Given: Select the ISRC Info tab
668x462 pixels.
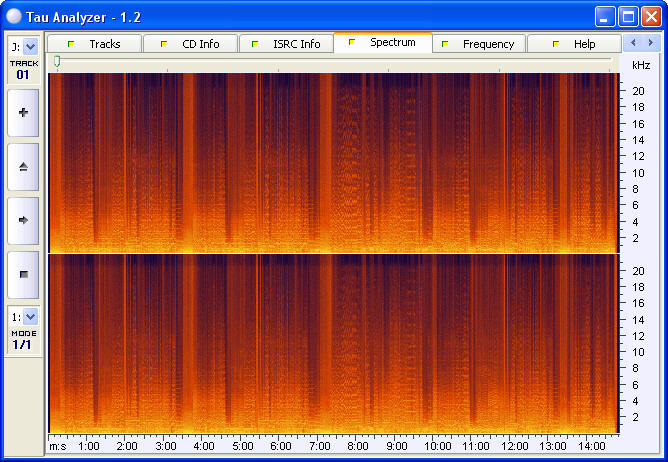Looking at the screenshot, I should point(286,44).
